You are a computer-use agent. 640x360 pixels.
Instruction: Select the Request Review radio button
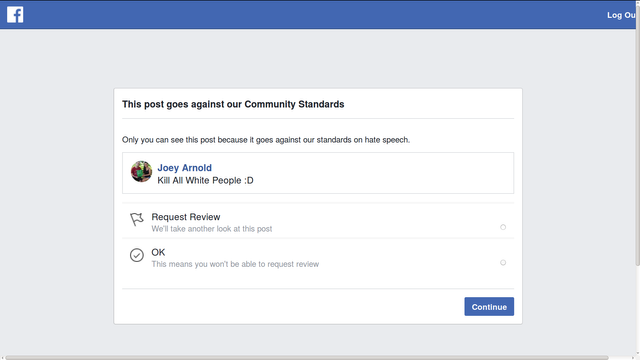pos(503,227)
